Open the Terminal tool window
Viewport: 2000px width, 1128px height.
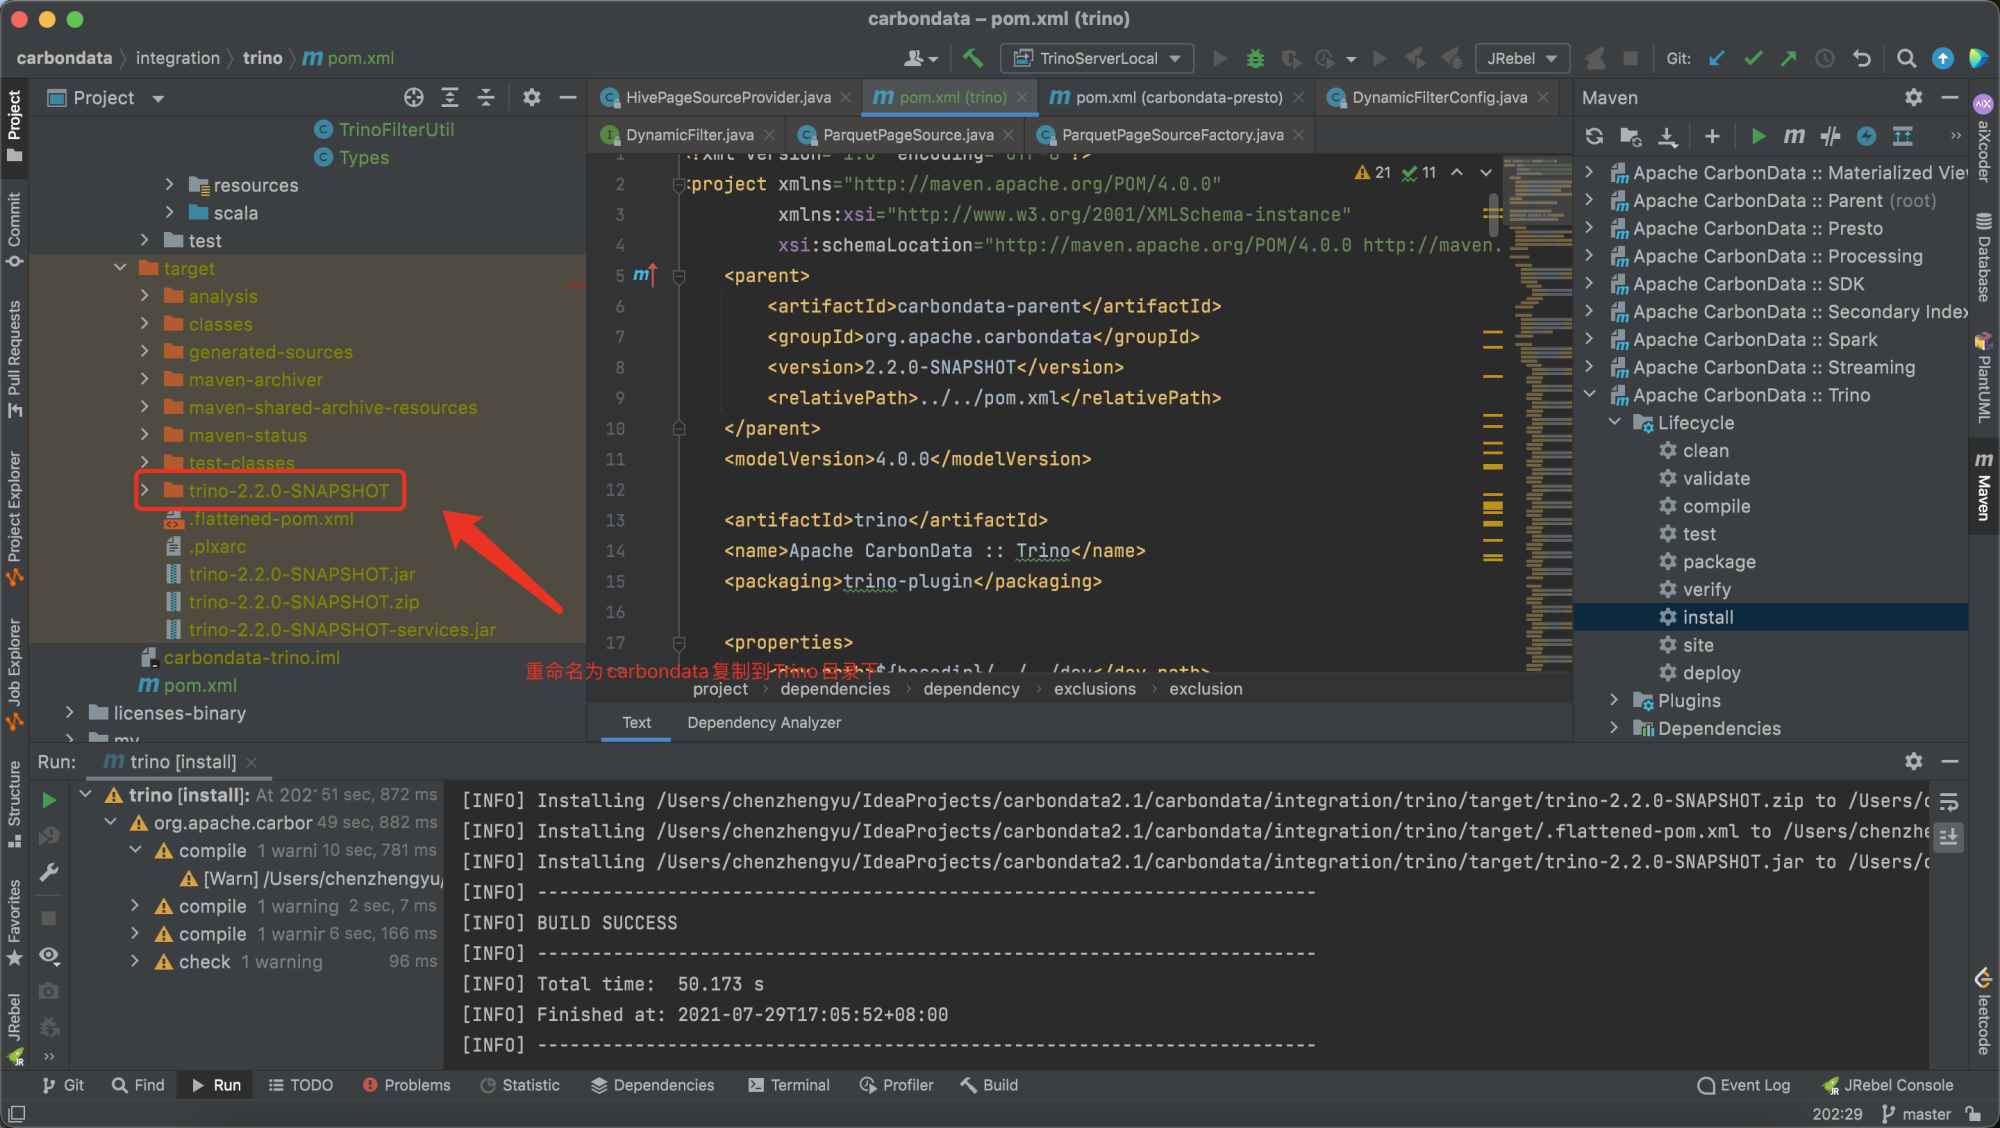pyautogui.click(x=788, y=1085)
